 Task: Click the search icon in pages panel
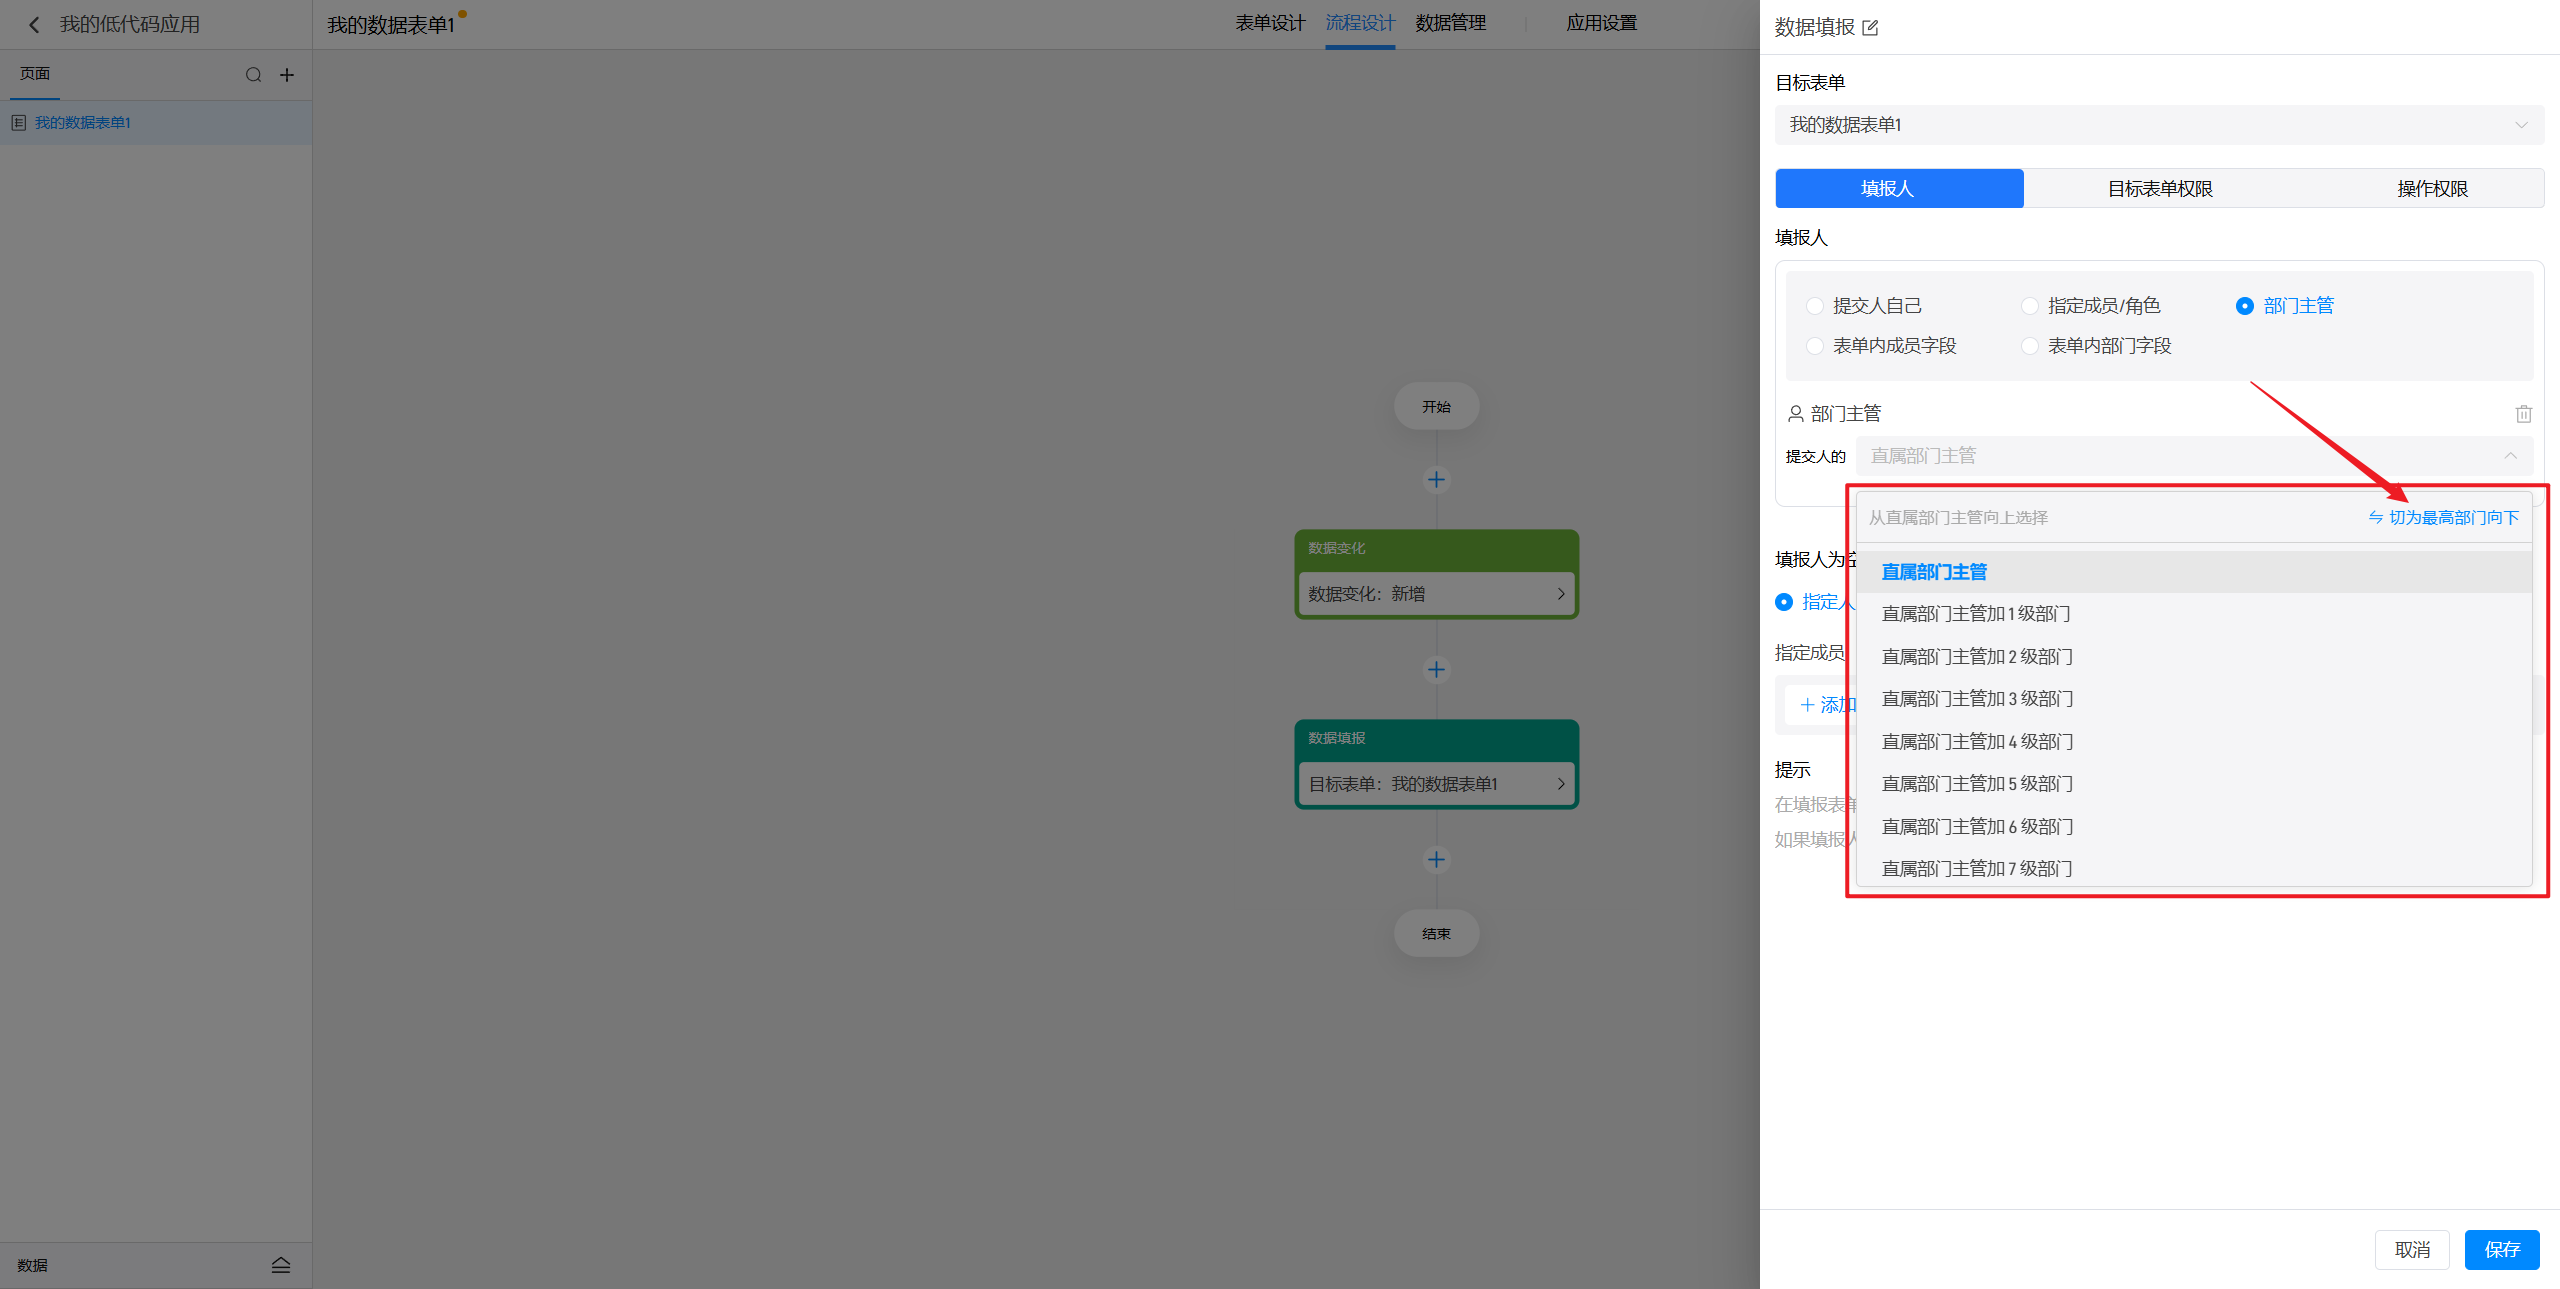253,75
